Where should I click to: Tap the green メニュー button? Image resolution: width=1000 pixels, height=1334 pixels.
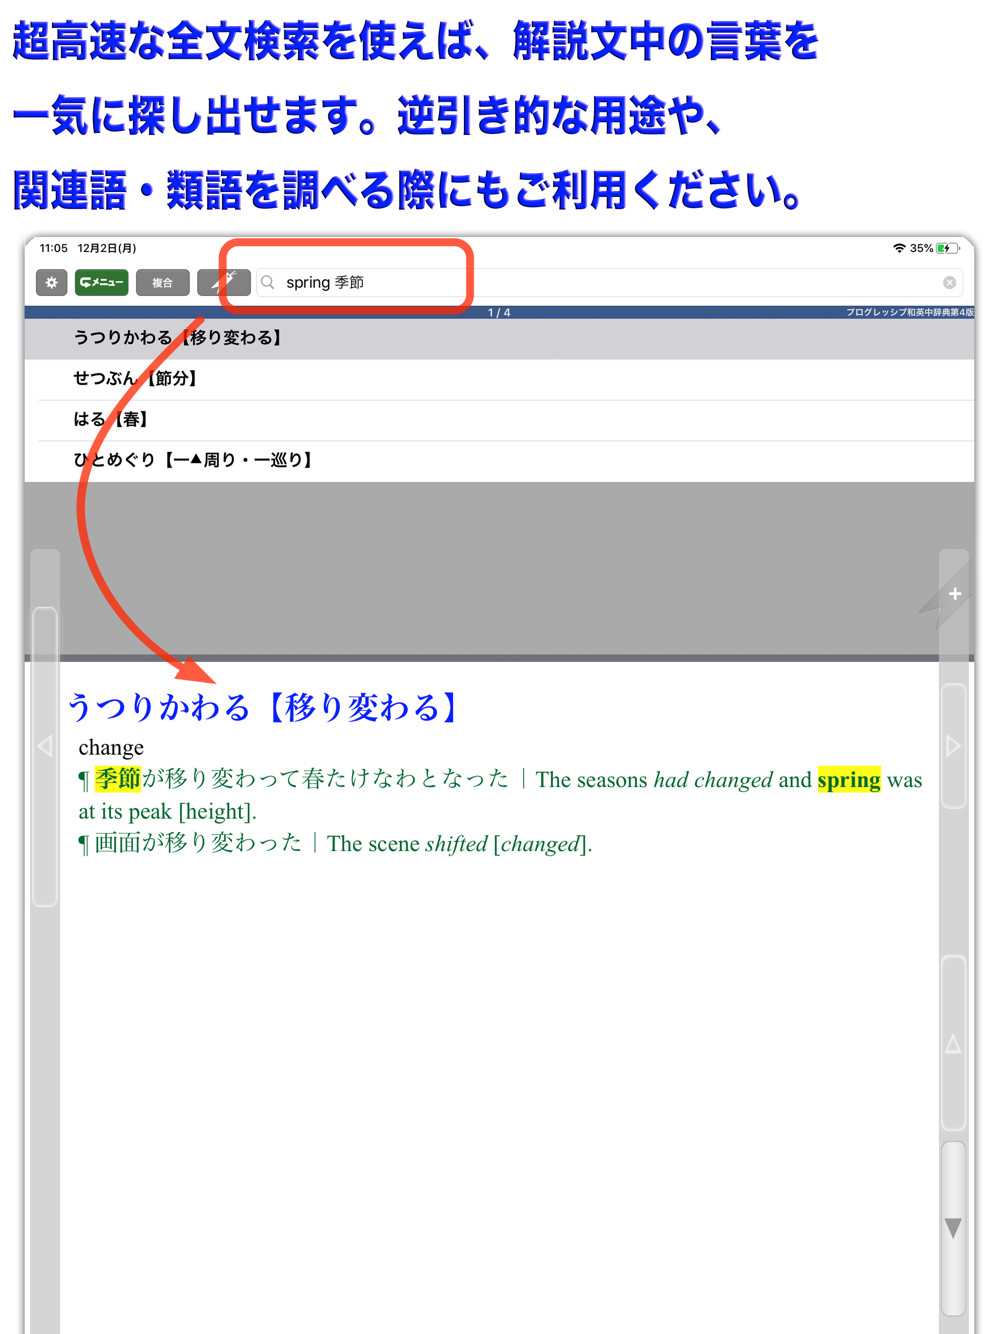pos(101,283)
